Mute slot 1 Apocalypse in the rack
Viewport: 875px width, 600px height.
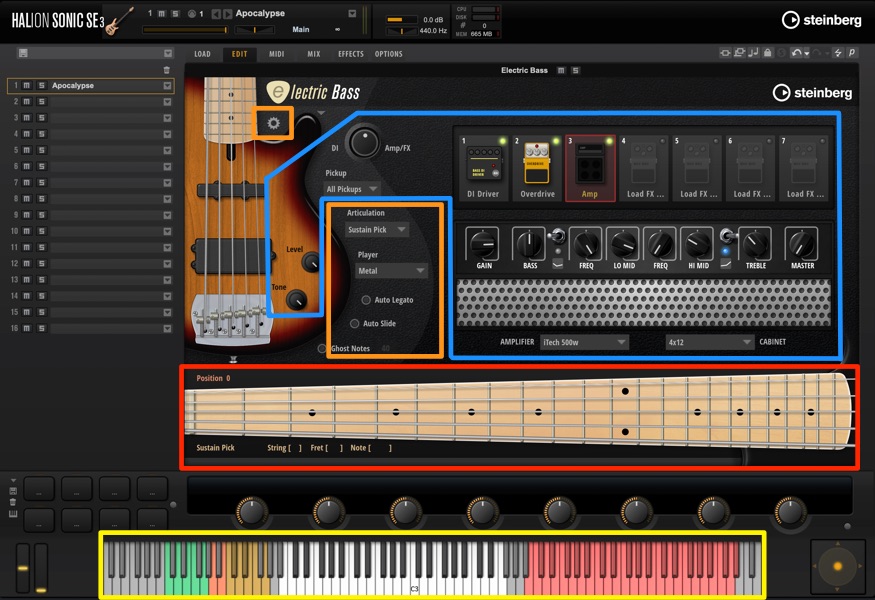coord(26,85)
